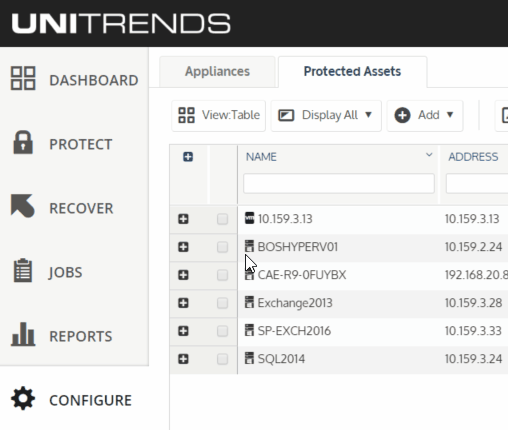The image size is (508, 430).
Task: Open the JOBS menu label
Action: point(65,272)
